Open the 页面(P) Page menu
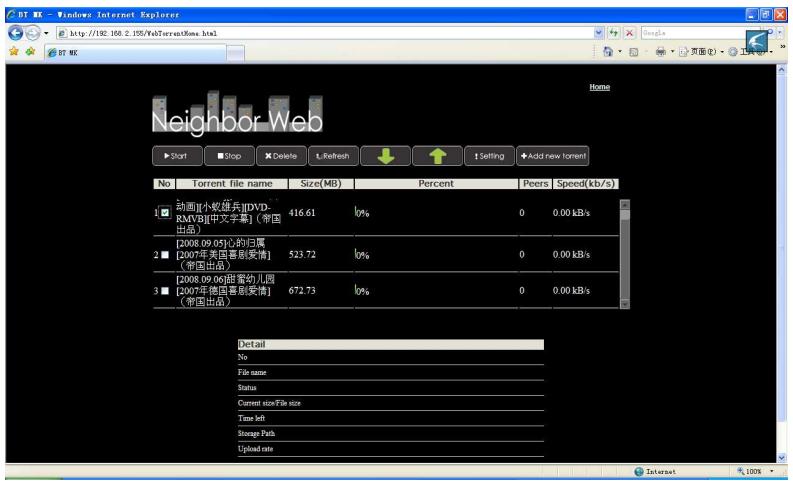 point(701,52)
